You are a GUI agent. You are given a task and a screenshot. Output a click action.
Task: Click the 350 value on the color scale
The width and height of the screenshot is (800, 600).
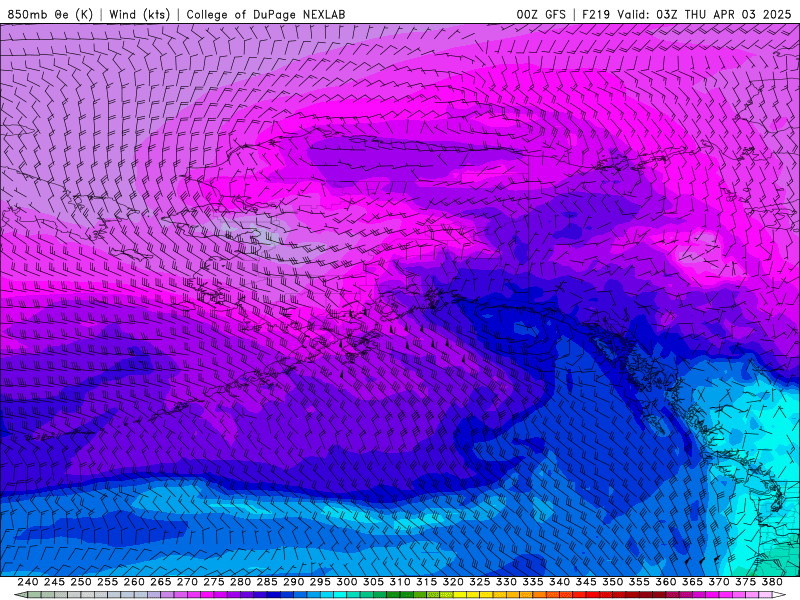pyautogui.click(x=613, y=582)
